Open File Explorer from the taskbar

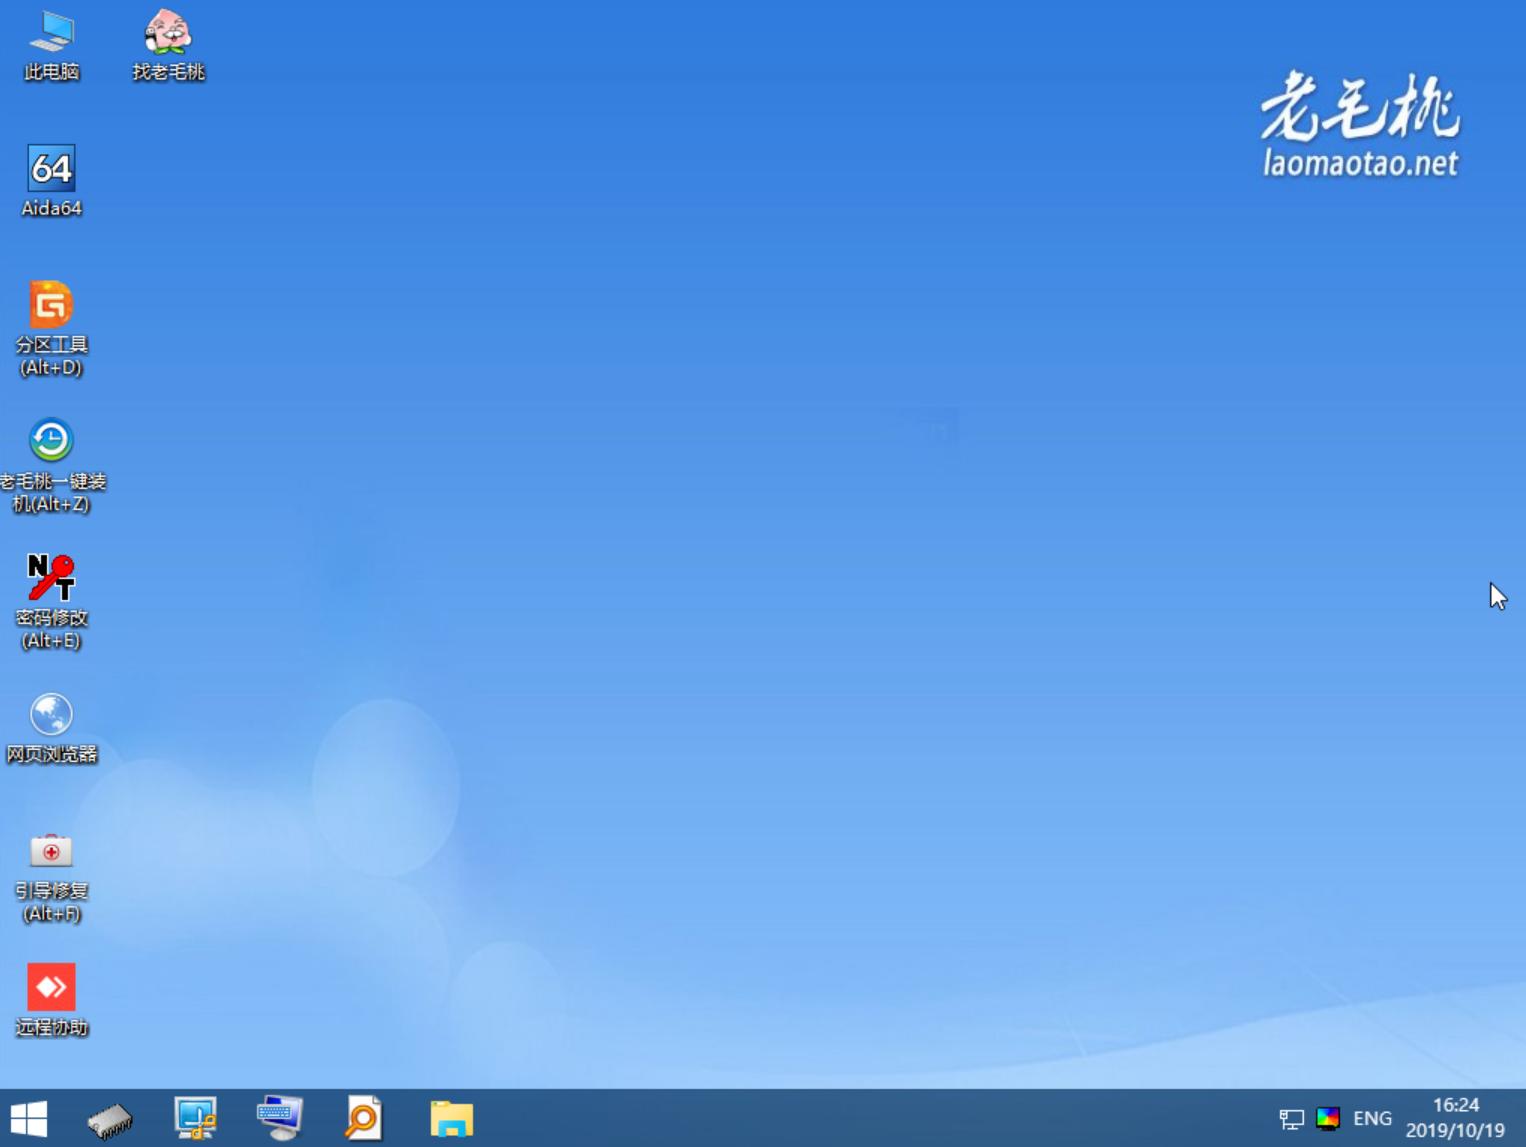coord(451,1118)
